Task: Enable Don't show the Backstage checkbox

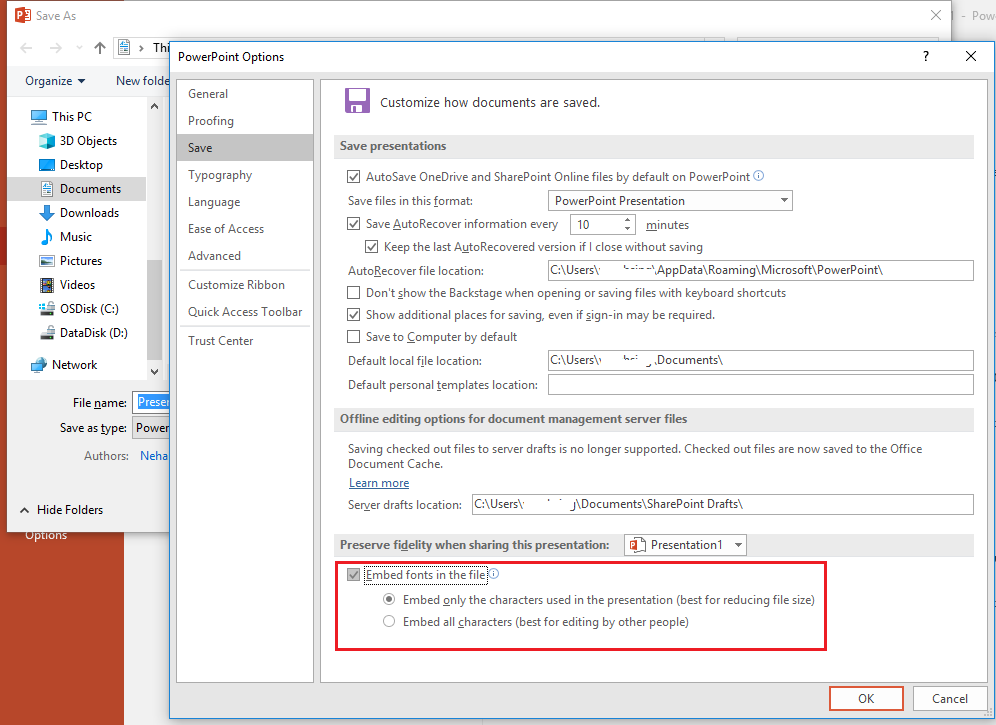Action: tap(354, 292)
